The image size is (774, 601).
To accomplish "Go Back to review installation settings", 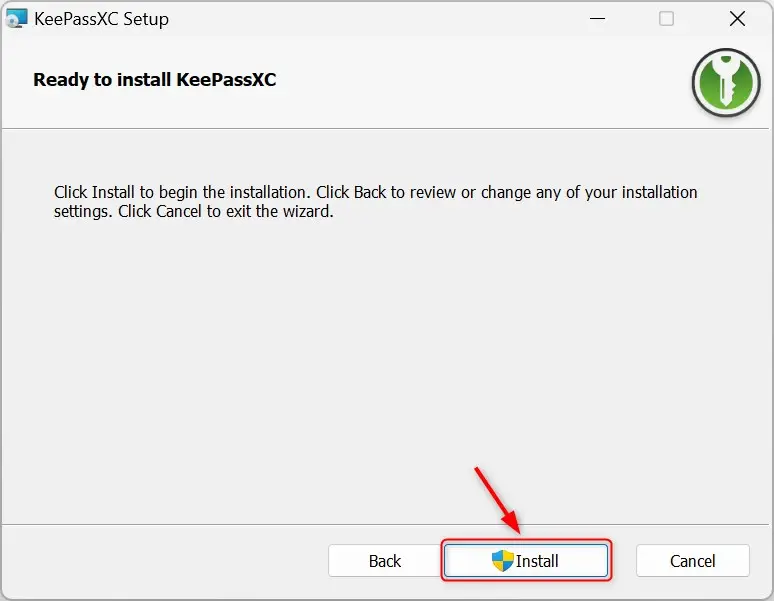I will click(x=385, y=561).
